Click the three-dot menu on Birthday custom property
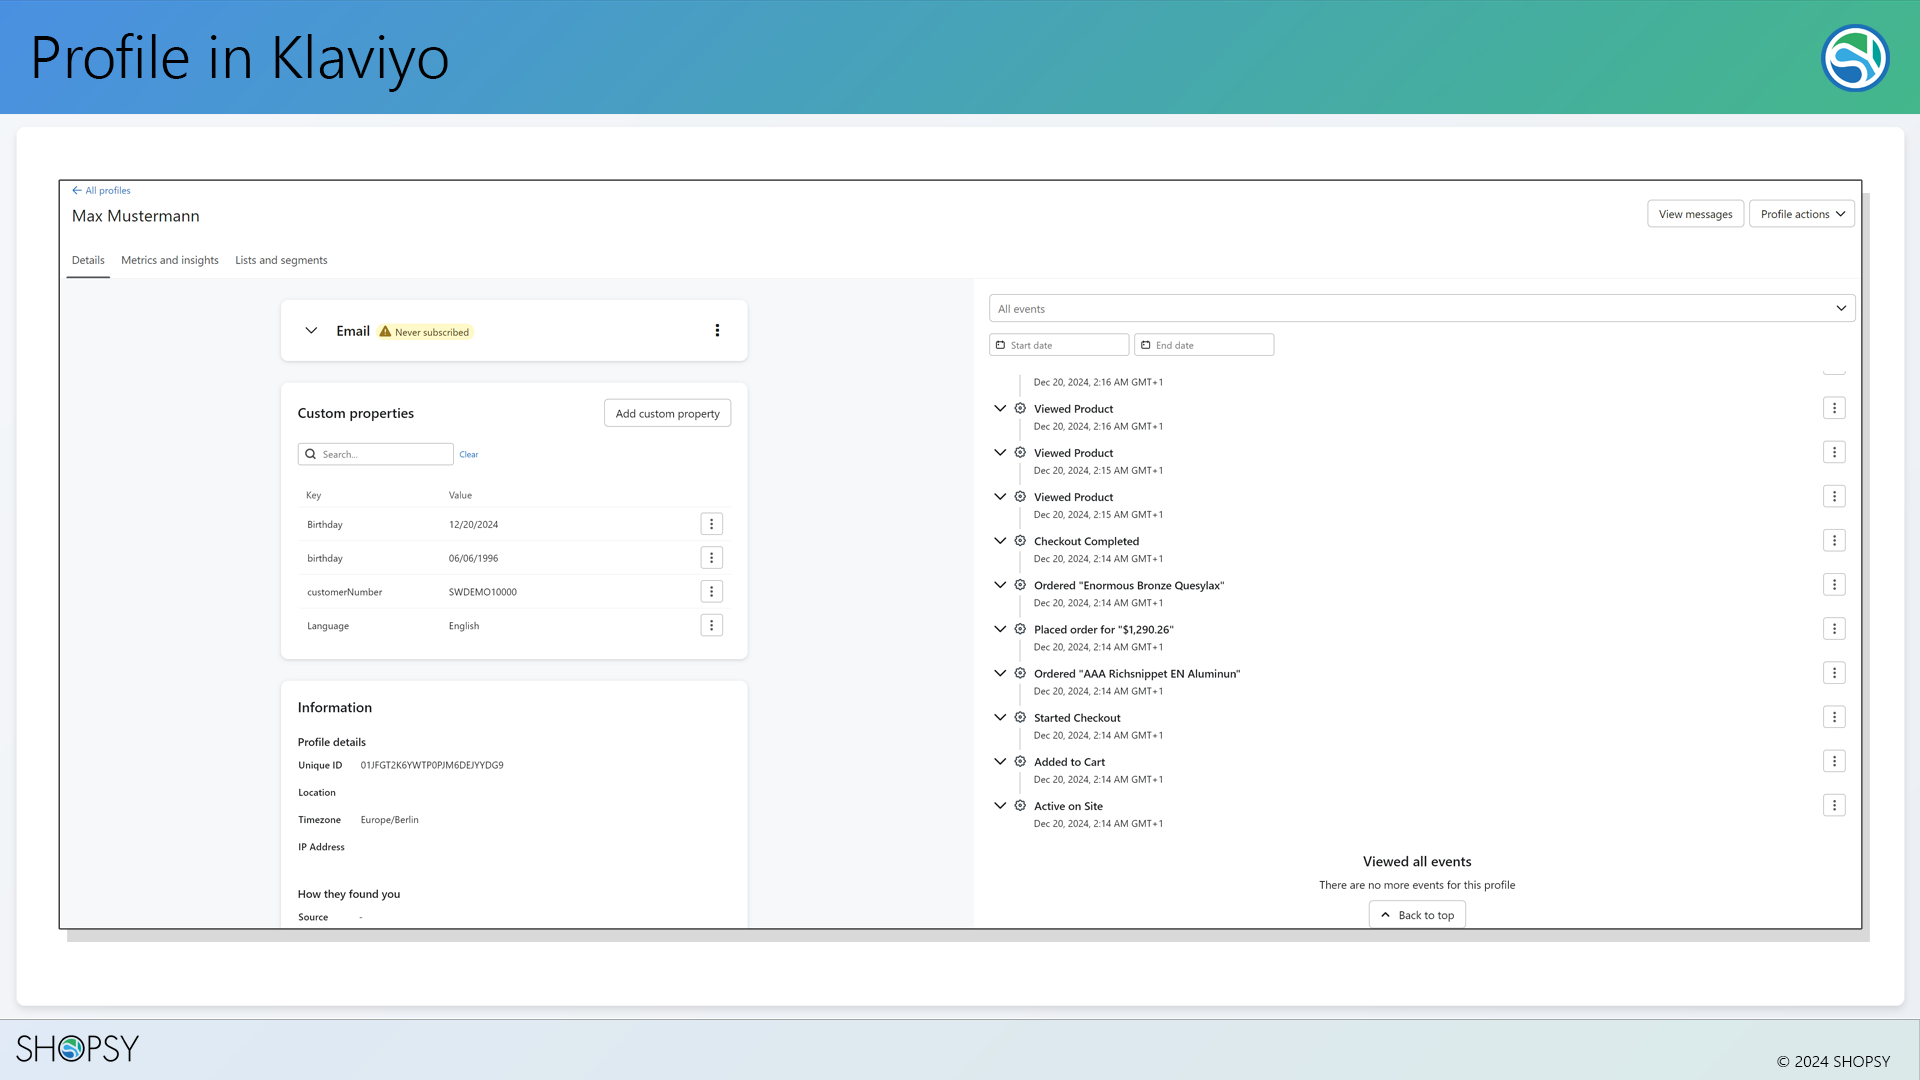The image size is (1920, 1080). tap(711, 524)
